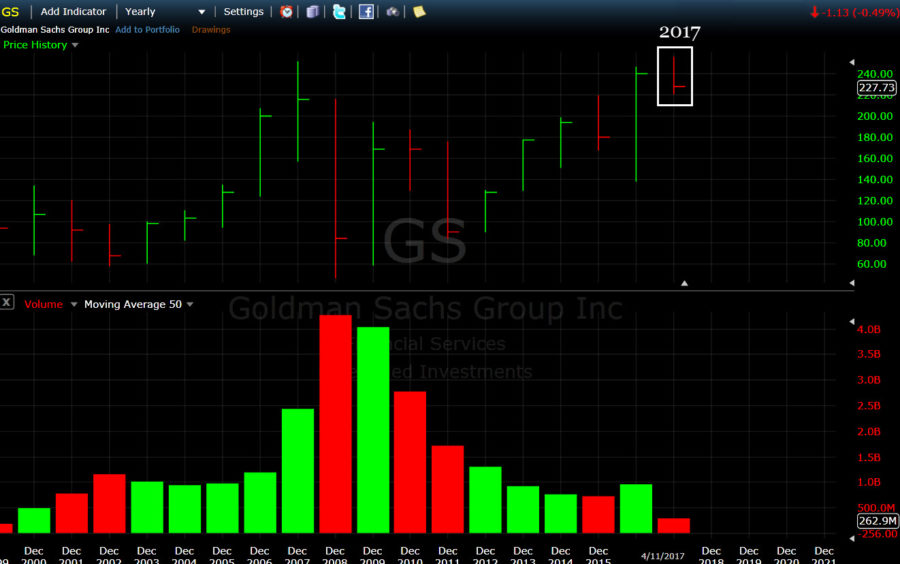Click the 1.0B volume axis label
Screen dimensions: 900x564
(x=868, y=482)
